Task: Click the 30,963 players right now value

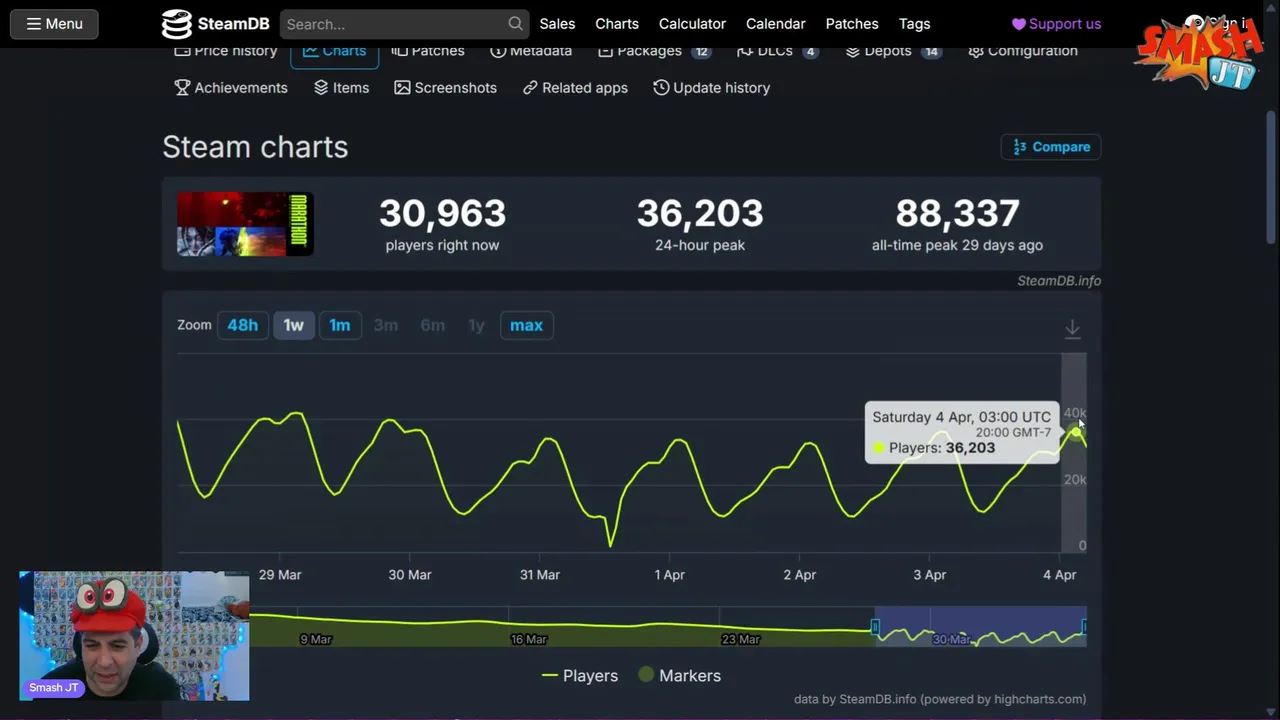Action: coord(442,213)
